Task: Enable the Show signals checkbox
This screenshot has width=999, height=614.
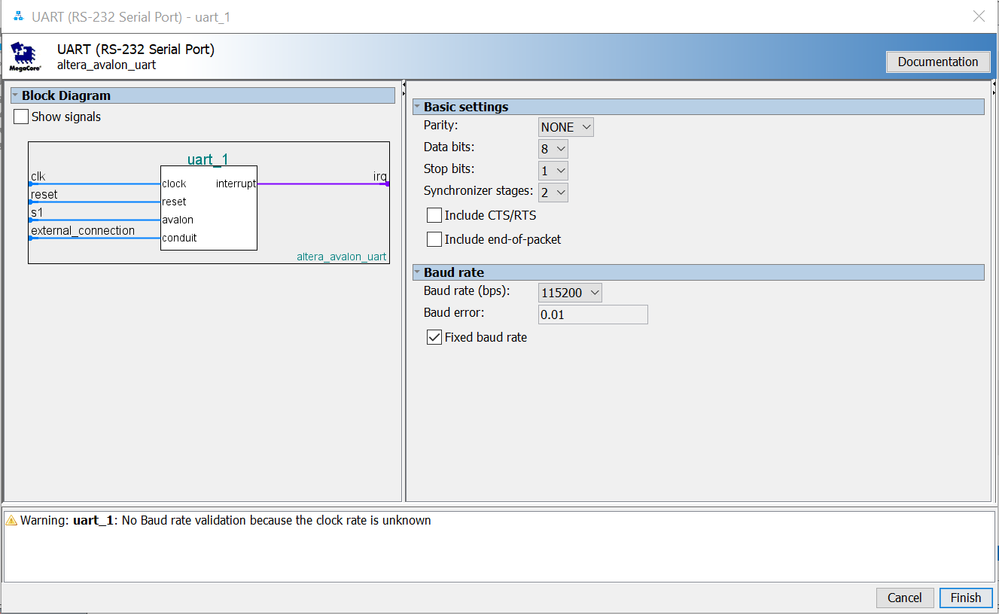Action: click(21, 117)
